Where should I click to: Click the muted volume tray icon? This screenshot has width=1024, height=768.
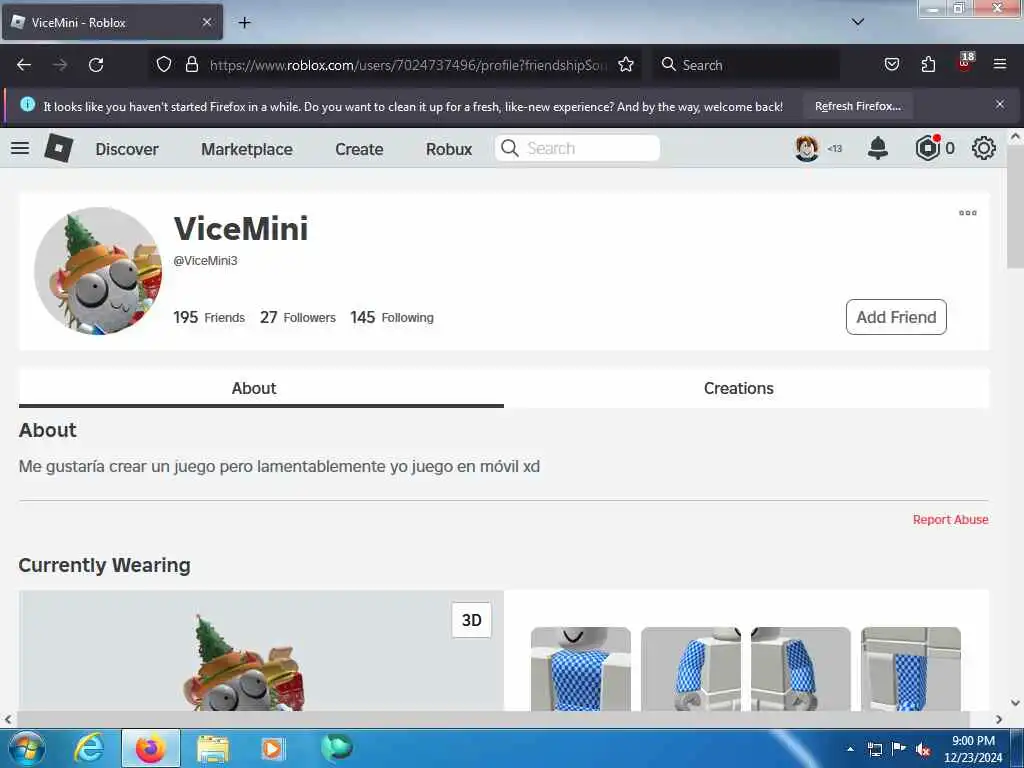click(x=923, y=749)
